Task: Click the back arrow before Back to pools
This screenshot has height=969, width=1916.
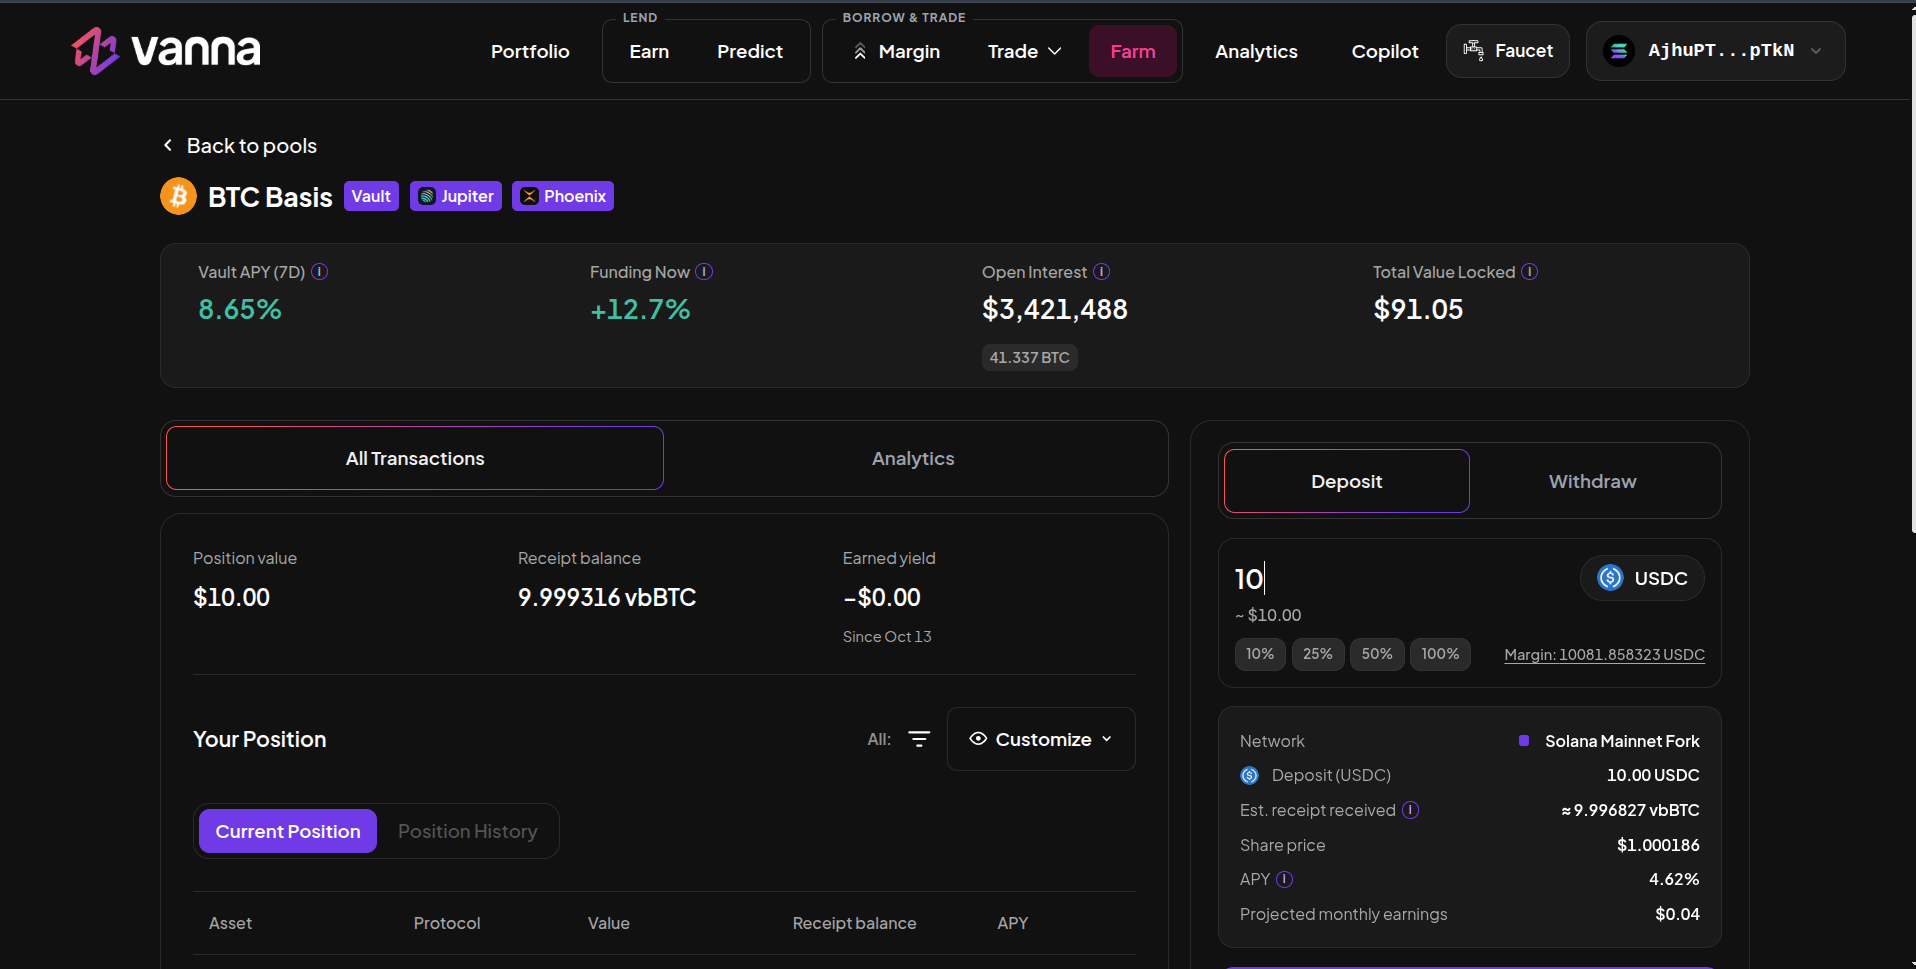Action: pos(168,145)
